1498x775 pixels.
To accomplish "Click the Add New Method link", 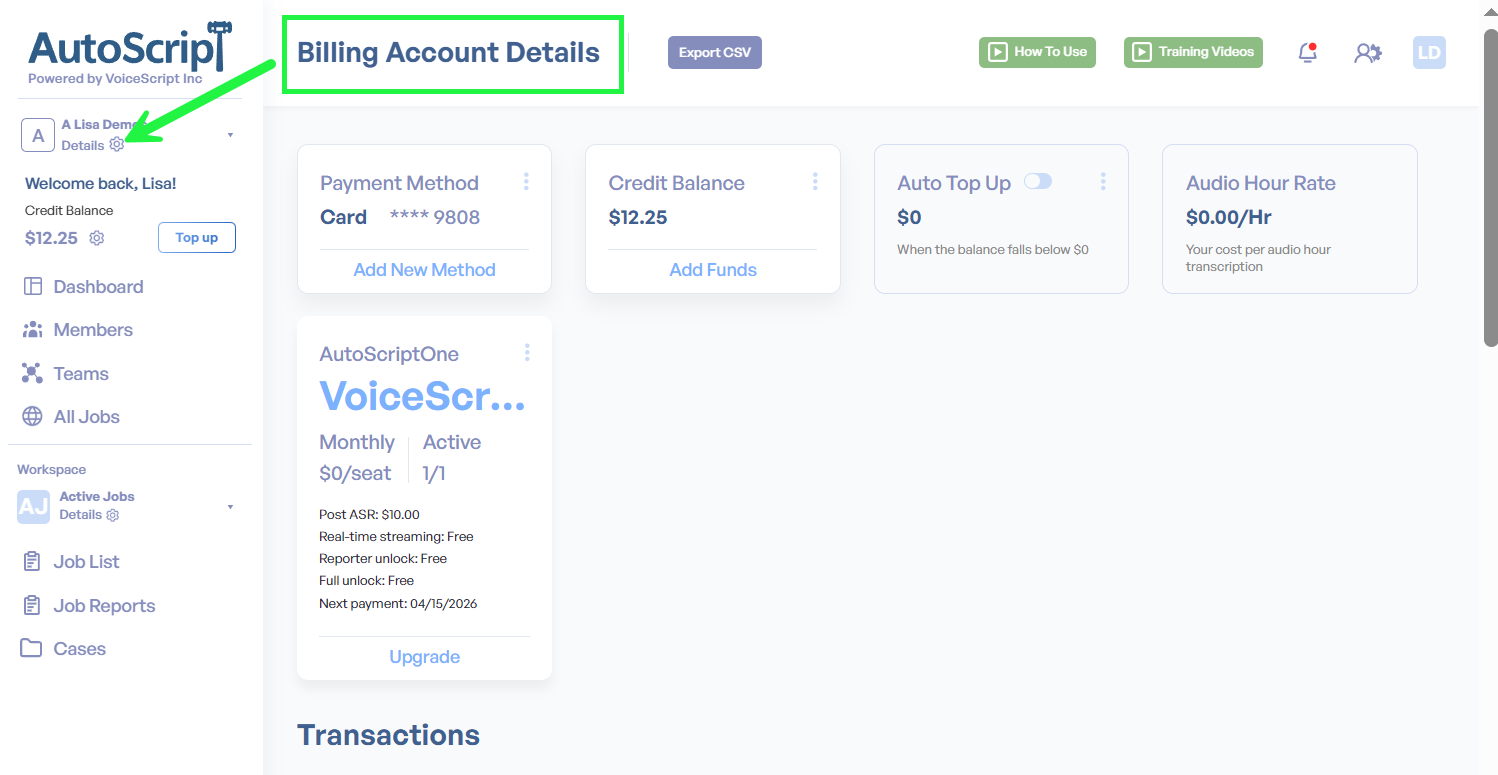I will point(424,270).
